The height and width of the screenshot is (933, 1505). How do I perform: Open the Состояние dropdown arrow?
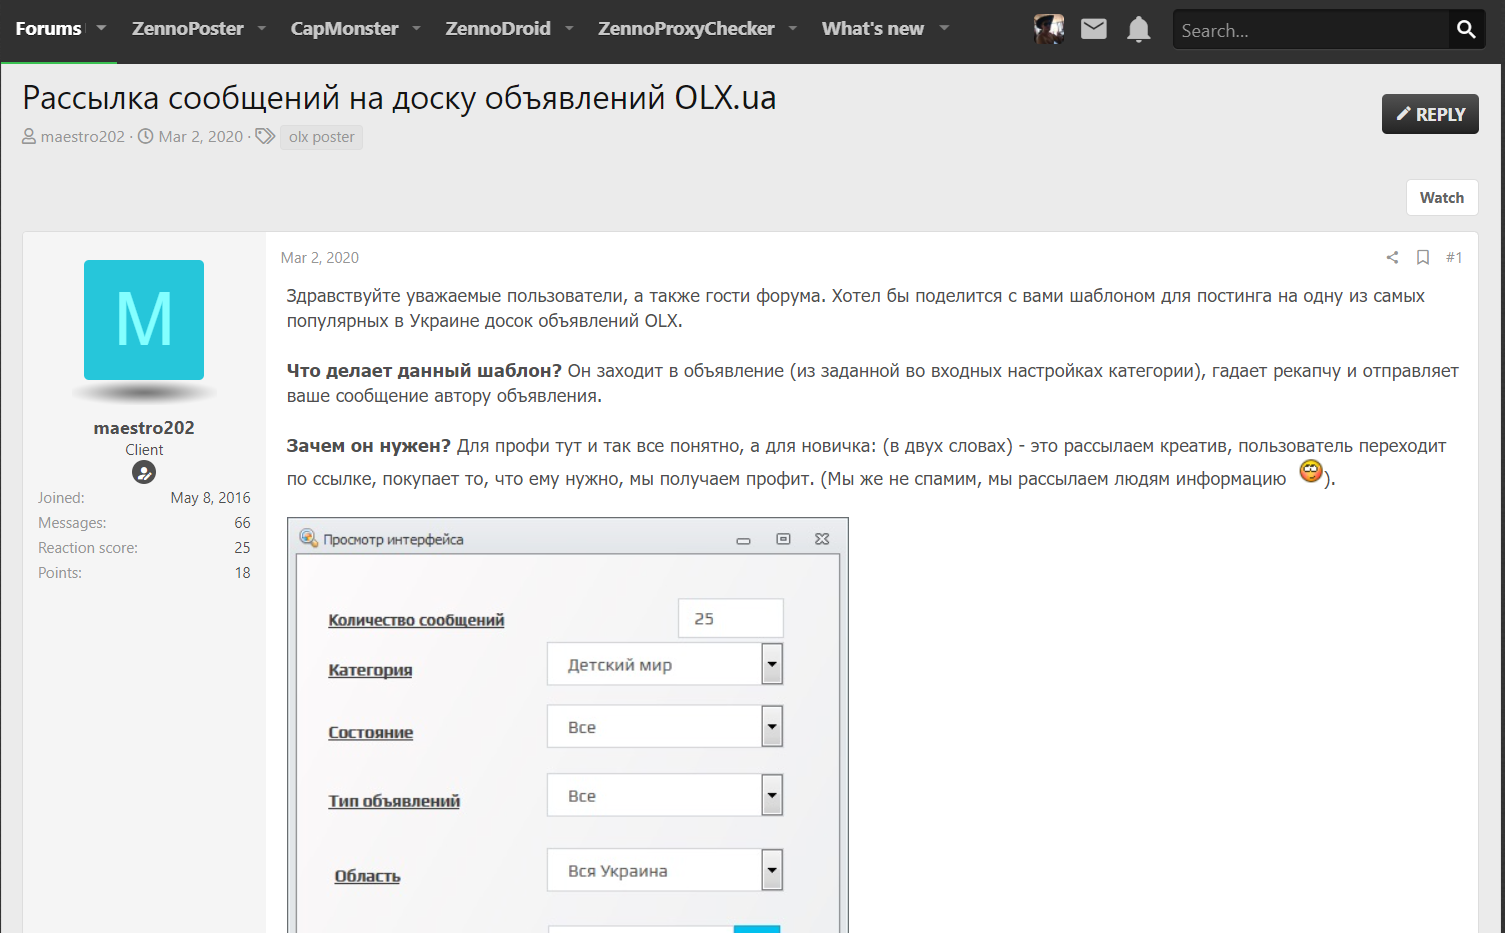(x=772, y=727)
